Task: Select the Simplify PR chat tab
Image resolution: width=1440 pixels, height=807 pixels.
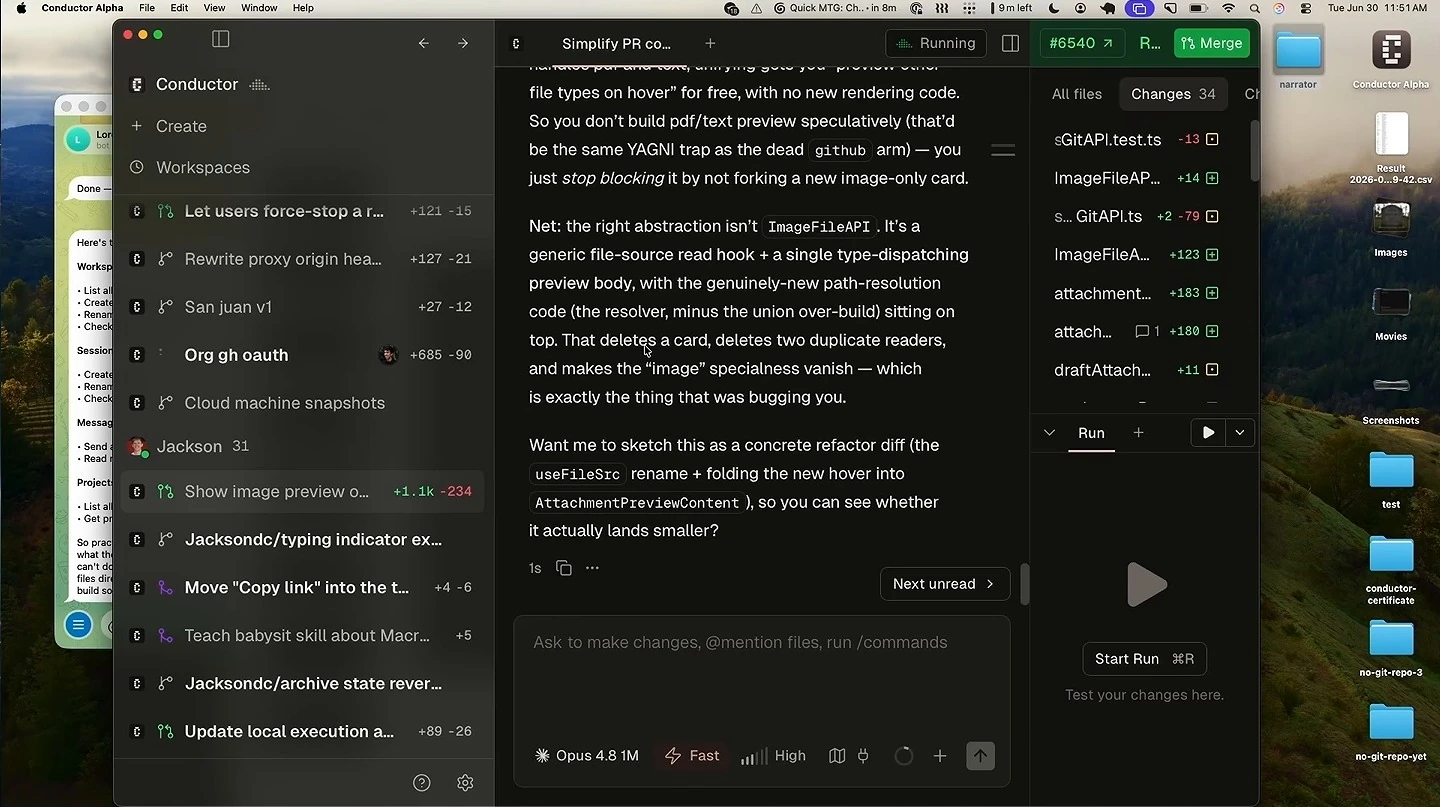Action: (616, 44)
